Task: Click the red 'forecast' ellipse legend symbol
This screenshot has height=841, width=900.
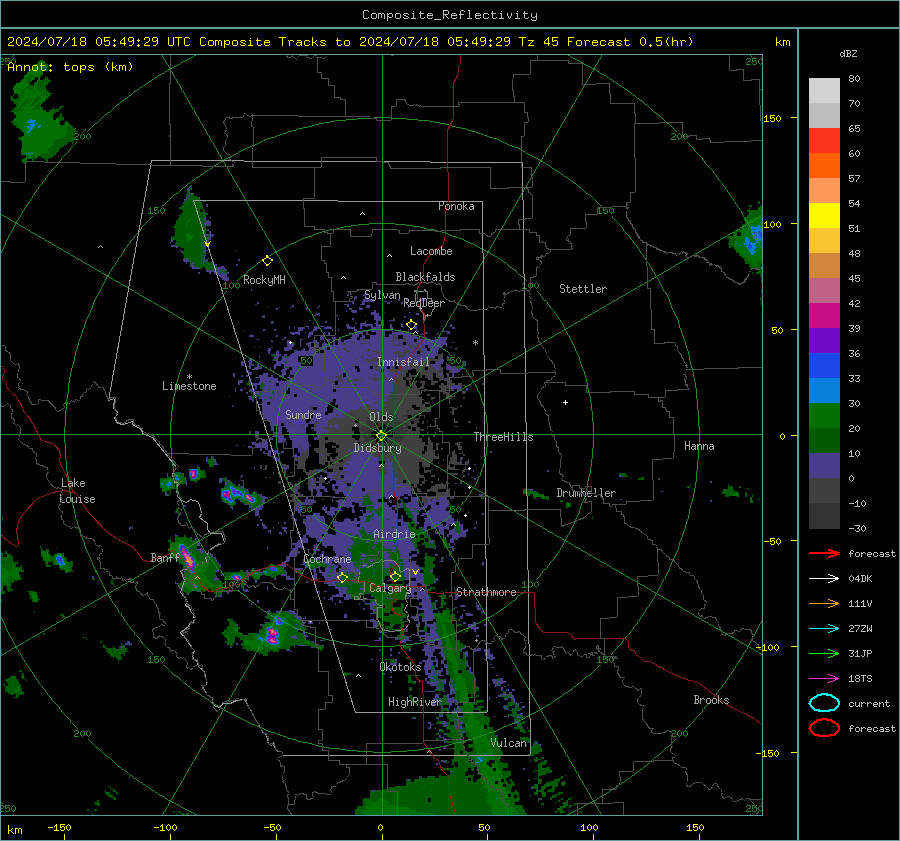Action: pyautogui.click(x=824, y=728)
